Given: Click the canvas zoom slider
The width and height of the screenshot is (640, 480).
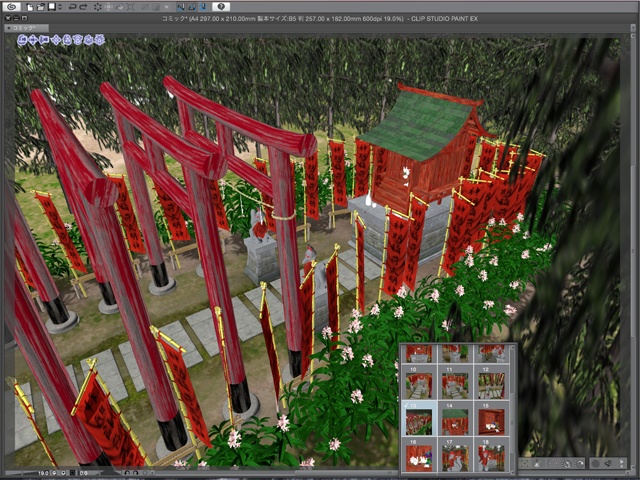Looking at the screenshot, I should pos(21,473).
